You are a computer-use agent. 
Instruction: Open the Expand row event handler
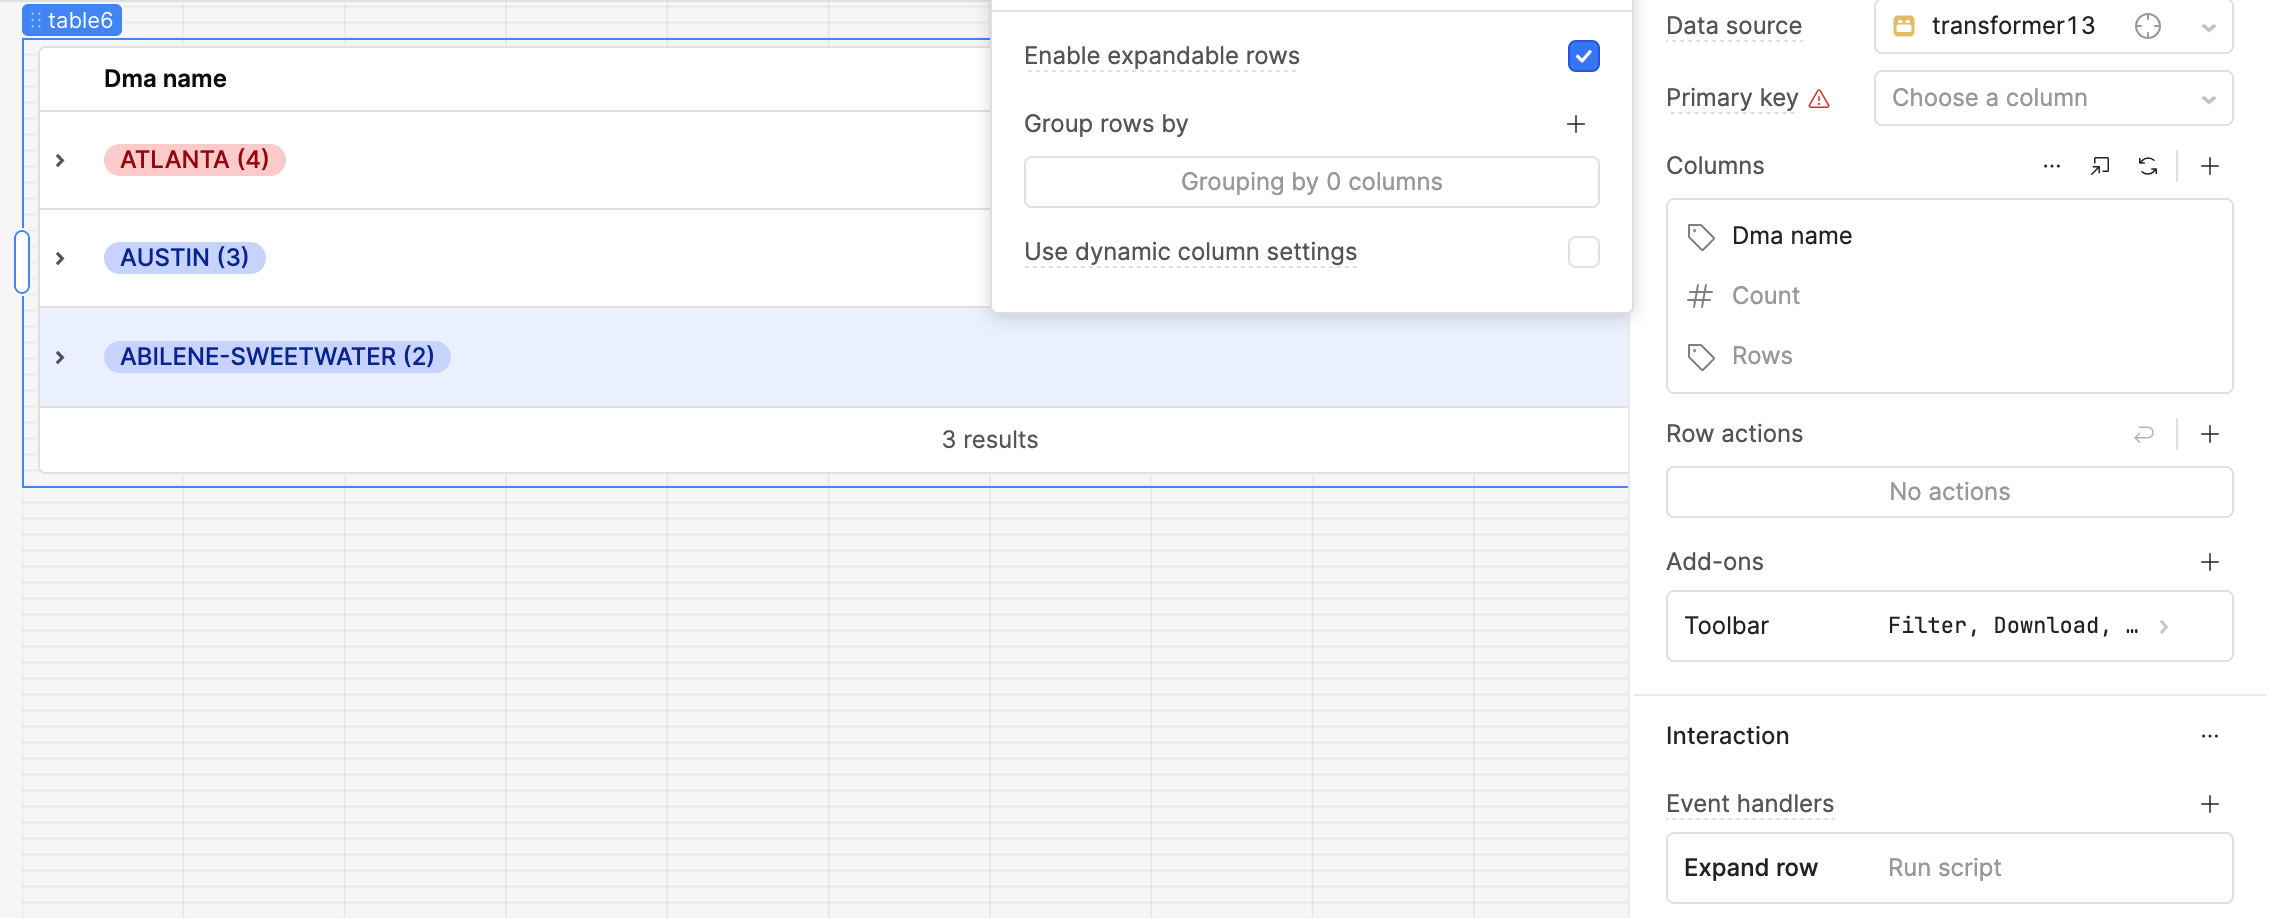(x=1948, y=868)
